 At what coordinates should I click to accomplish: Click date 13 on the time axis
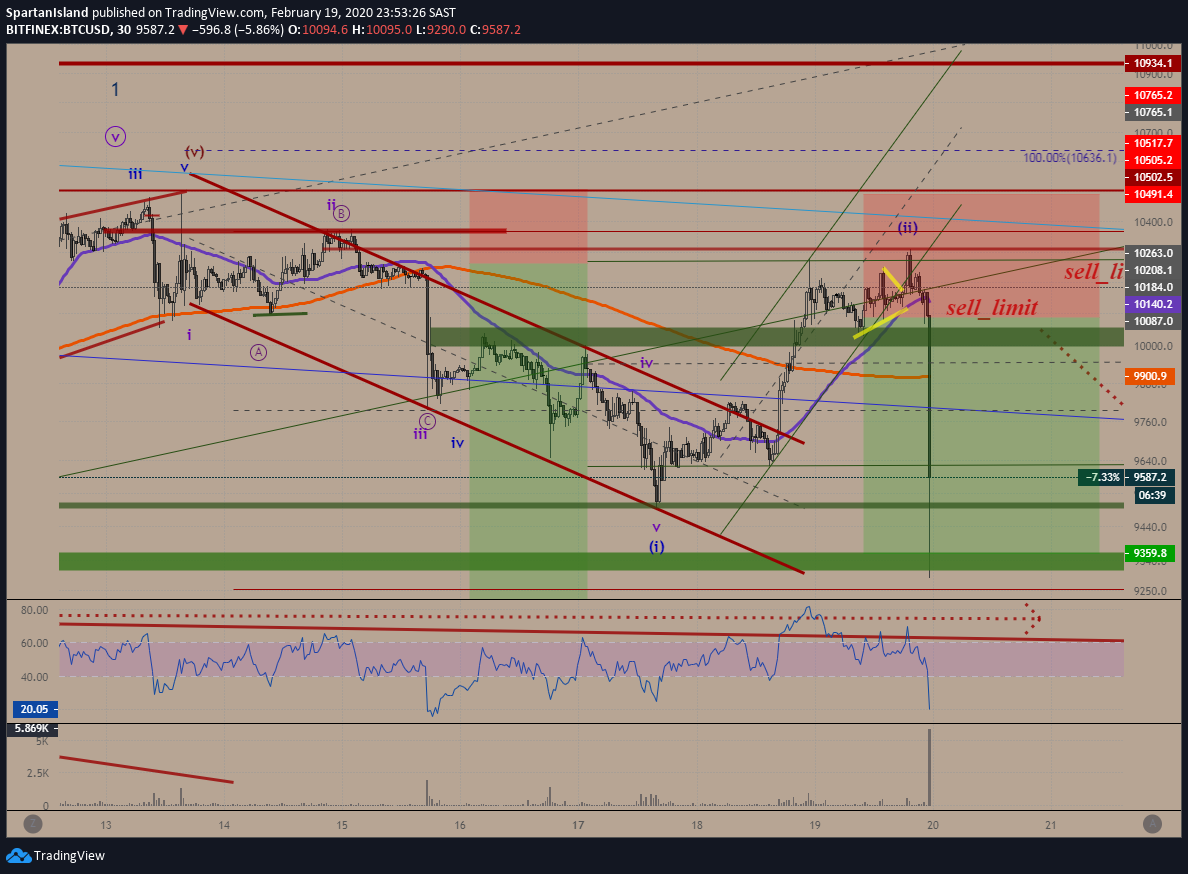tap(105, 826)
